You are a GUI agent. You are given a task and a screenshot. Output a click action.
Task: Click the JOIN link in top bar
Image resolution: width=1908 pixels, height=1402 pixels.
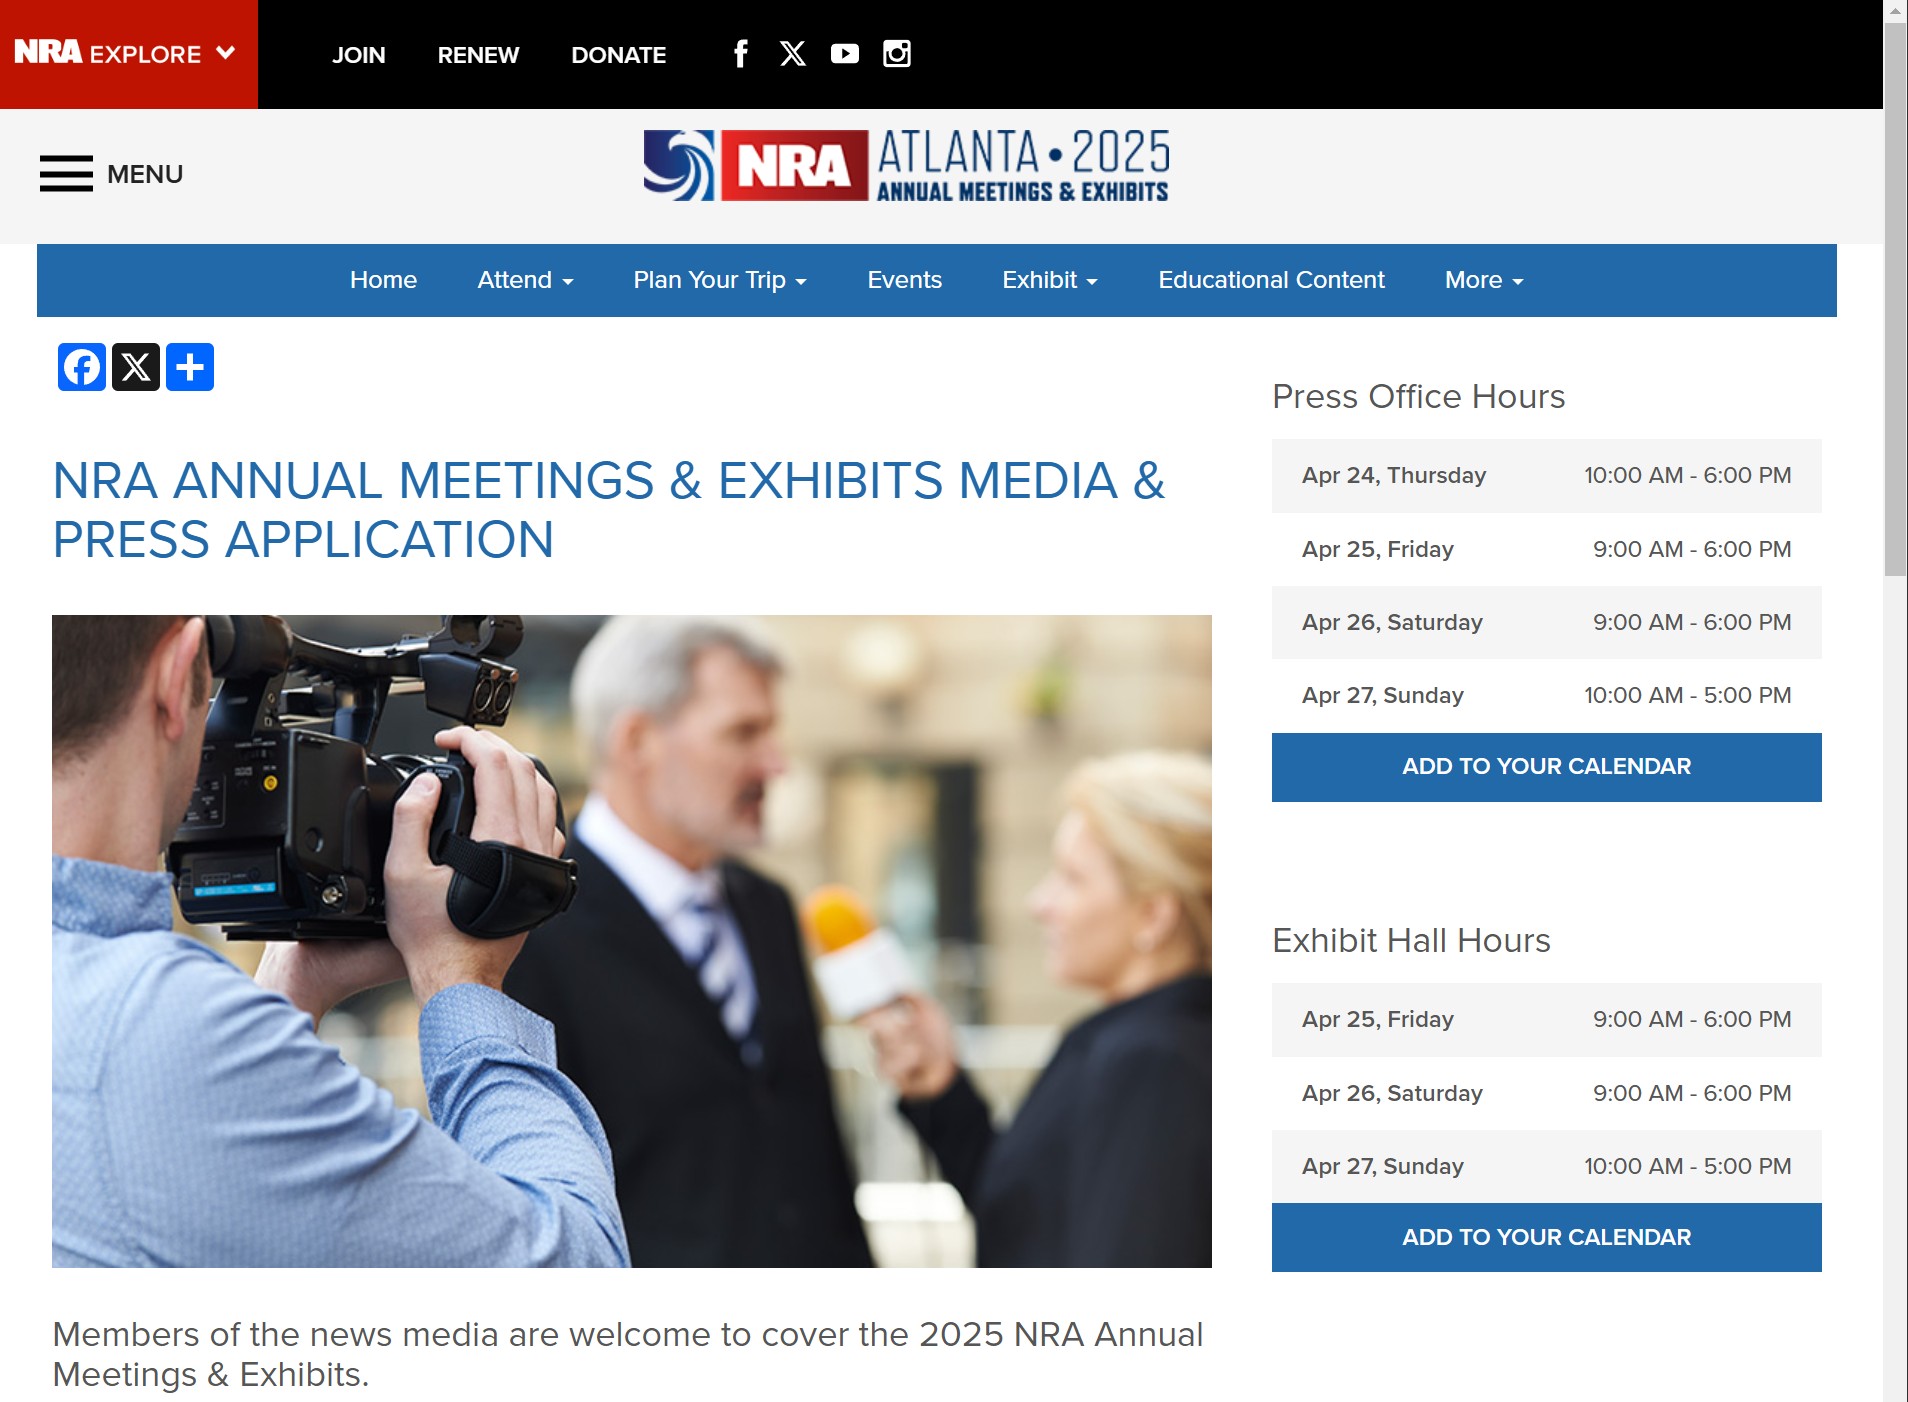click(358, 55)
